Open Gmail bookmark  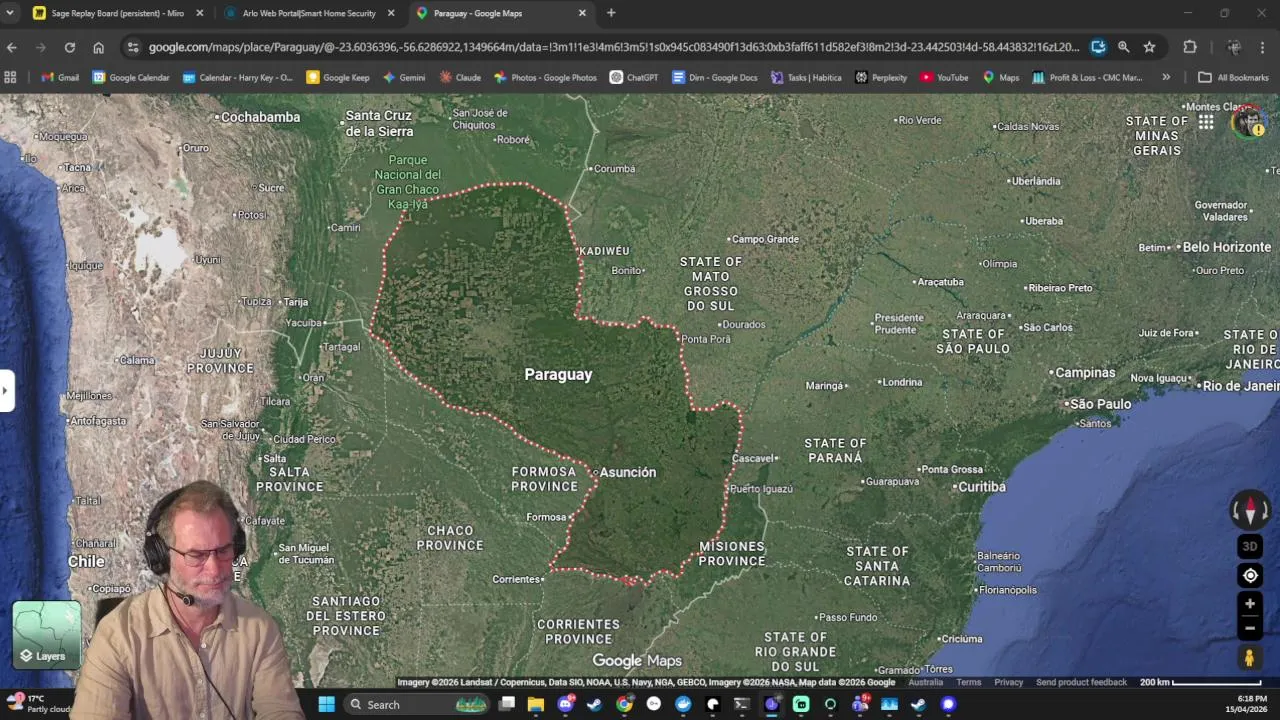coord(60,77)
